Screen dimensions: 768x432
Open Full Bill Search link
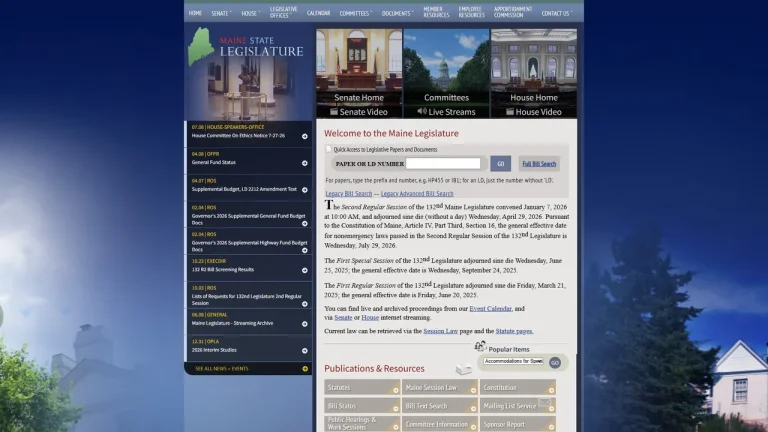point(539,164)
